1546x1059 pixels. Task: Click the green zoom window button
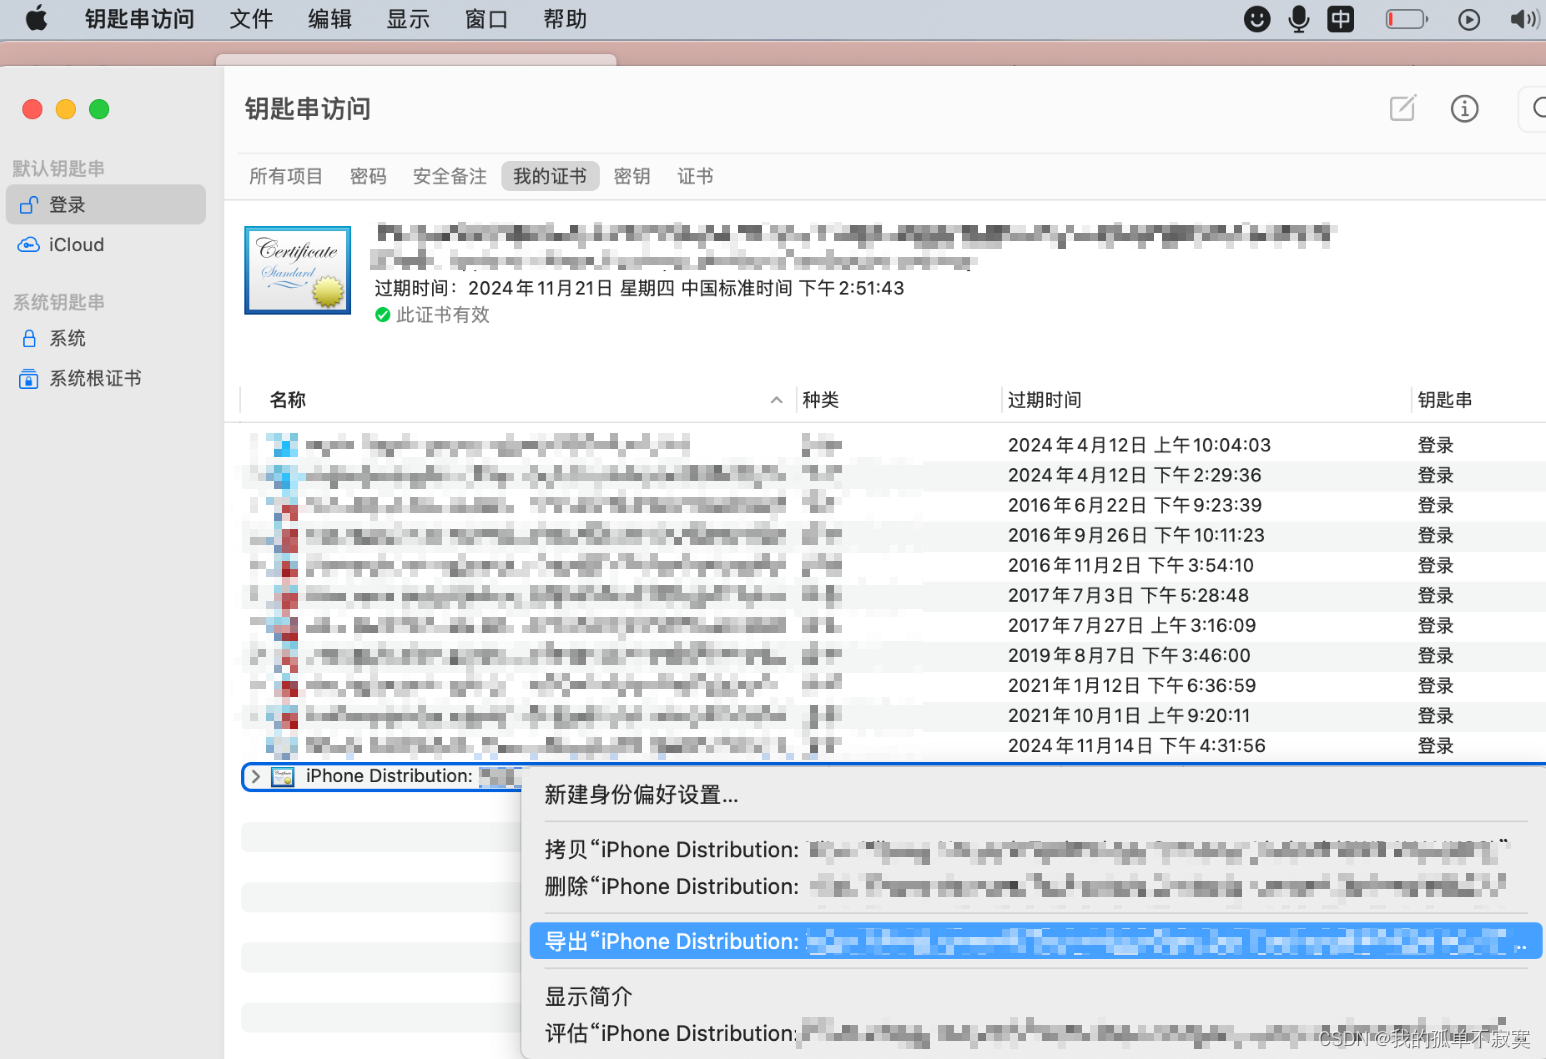click(99, 109)
